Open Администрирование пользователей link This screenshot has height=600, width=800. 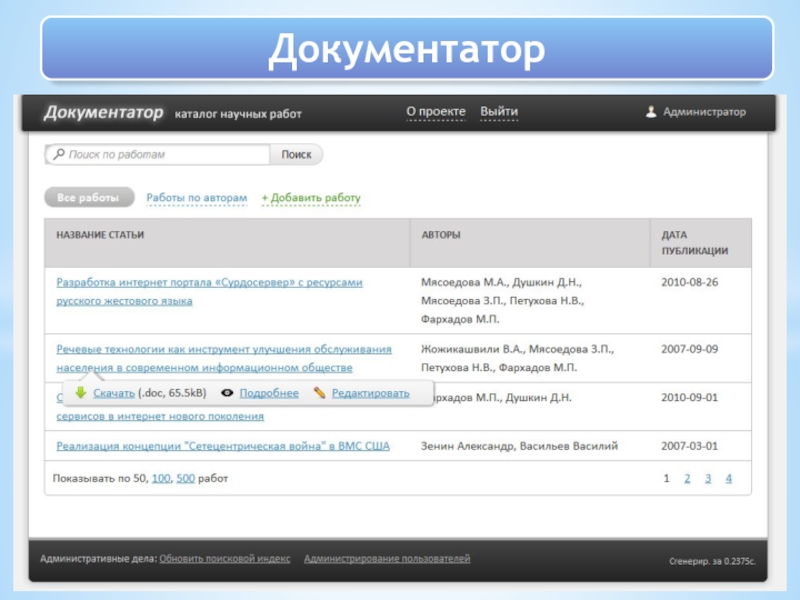tap(387, 559)
